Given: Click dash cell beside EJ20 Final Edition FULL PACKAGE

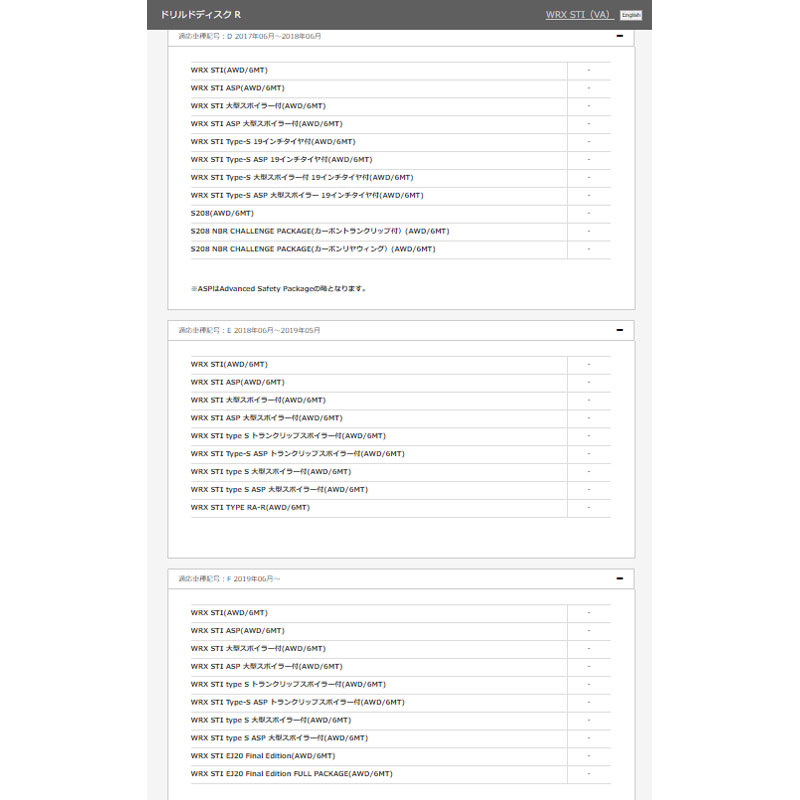Looking at the screenshot, I should [x=589, y=773].
